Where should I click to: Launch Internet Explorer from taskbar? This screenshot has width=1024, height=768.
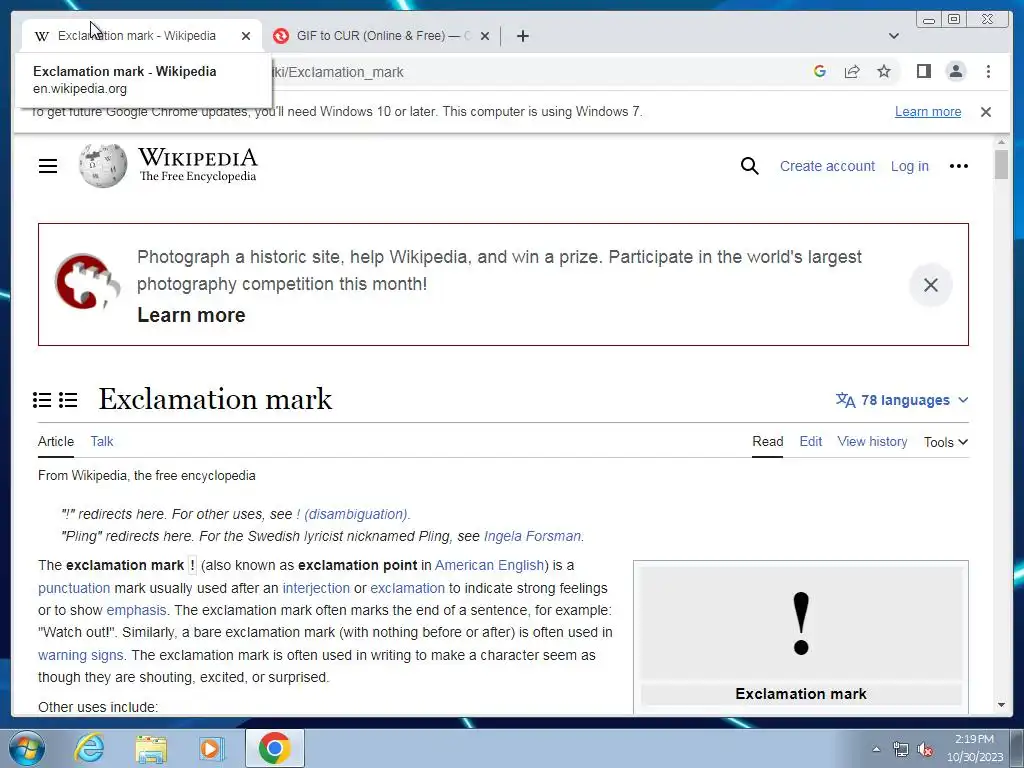(89, 748)
